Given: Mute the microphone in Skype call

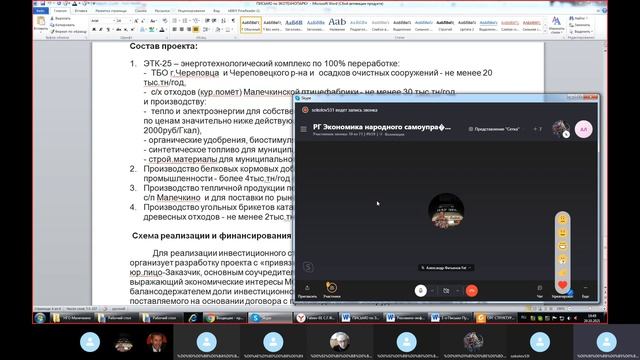Looking at the screenshot, I should coord(420,291).
